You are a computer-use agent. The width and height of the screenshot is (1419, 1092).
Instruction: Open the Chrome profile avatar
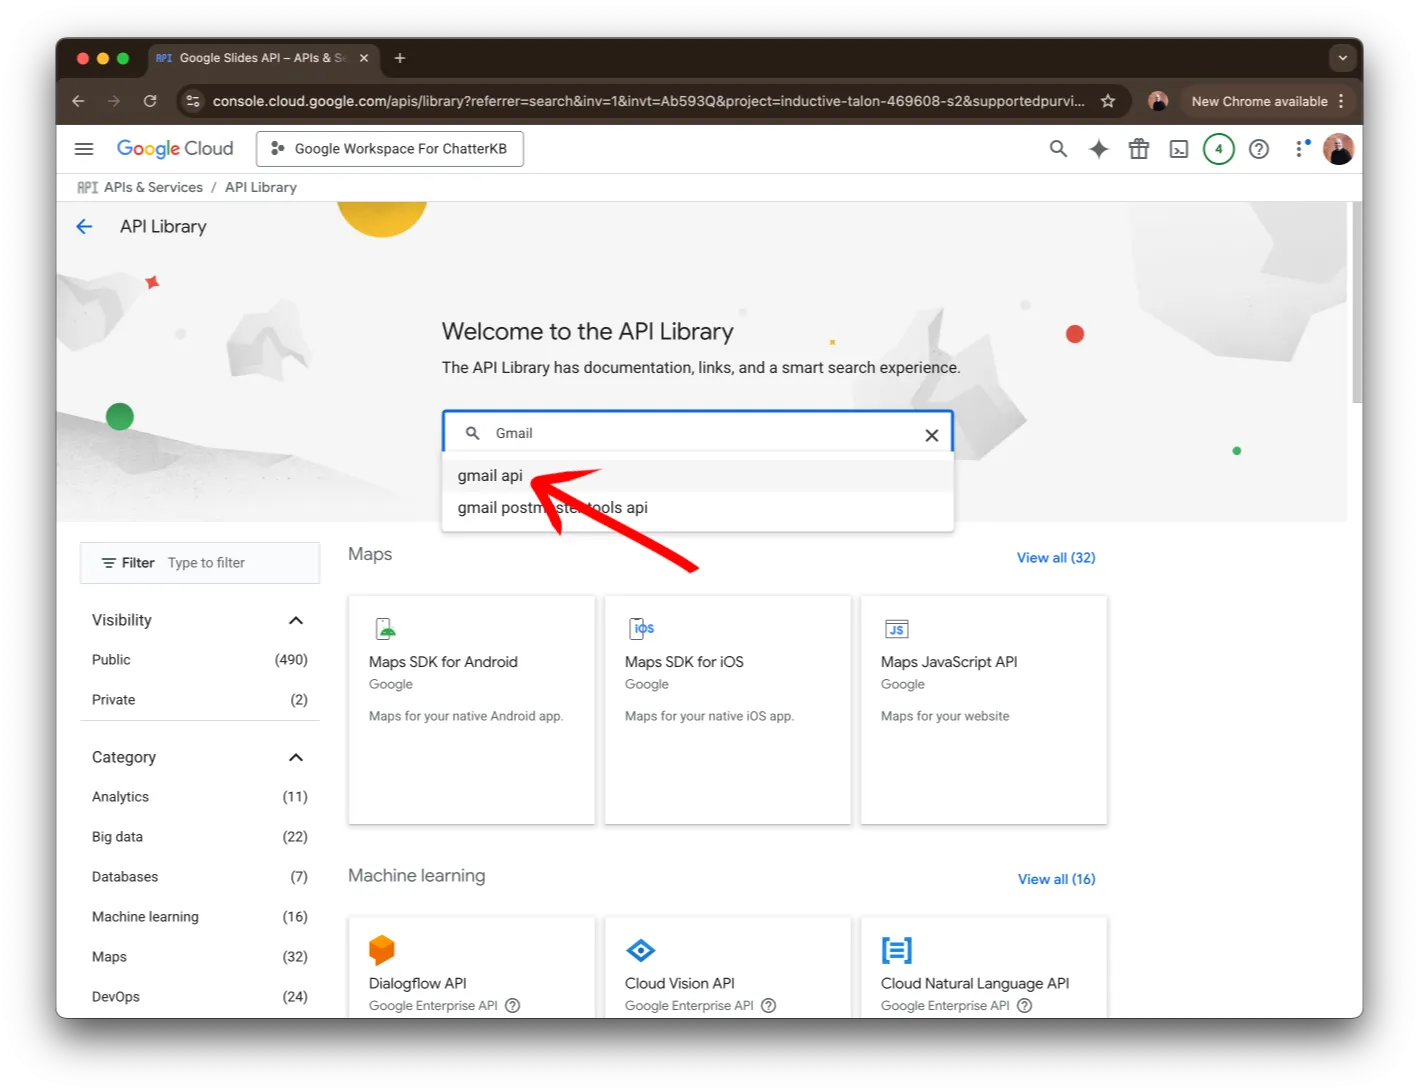(1158, 101)
